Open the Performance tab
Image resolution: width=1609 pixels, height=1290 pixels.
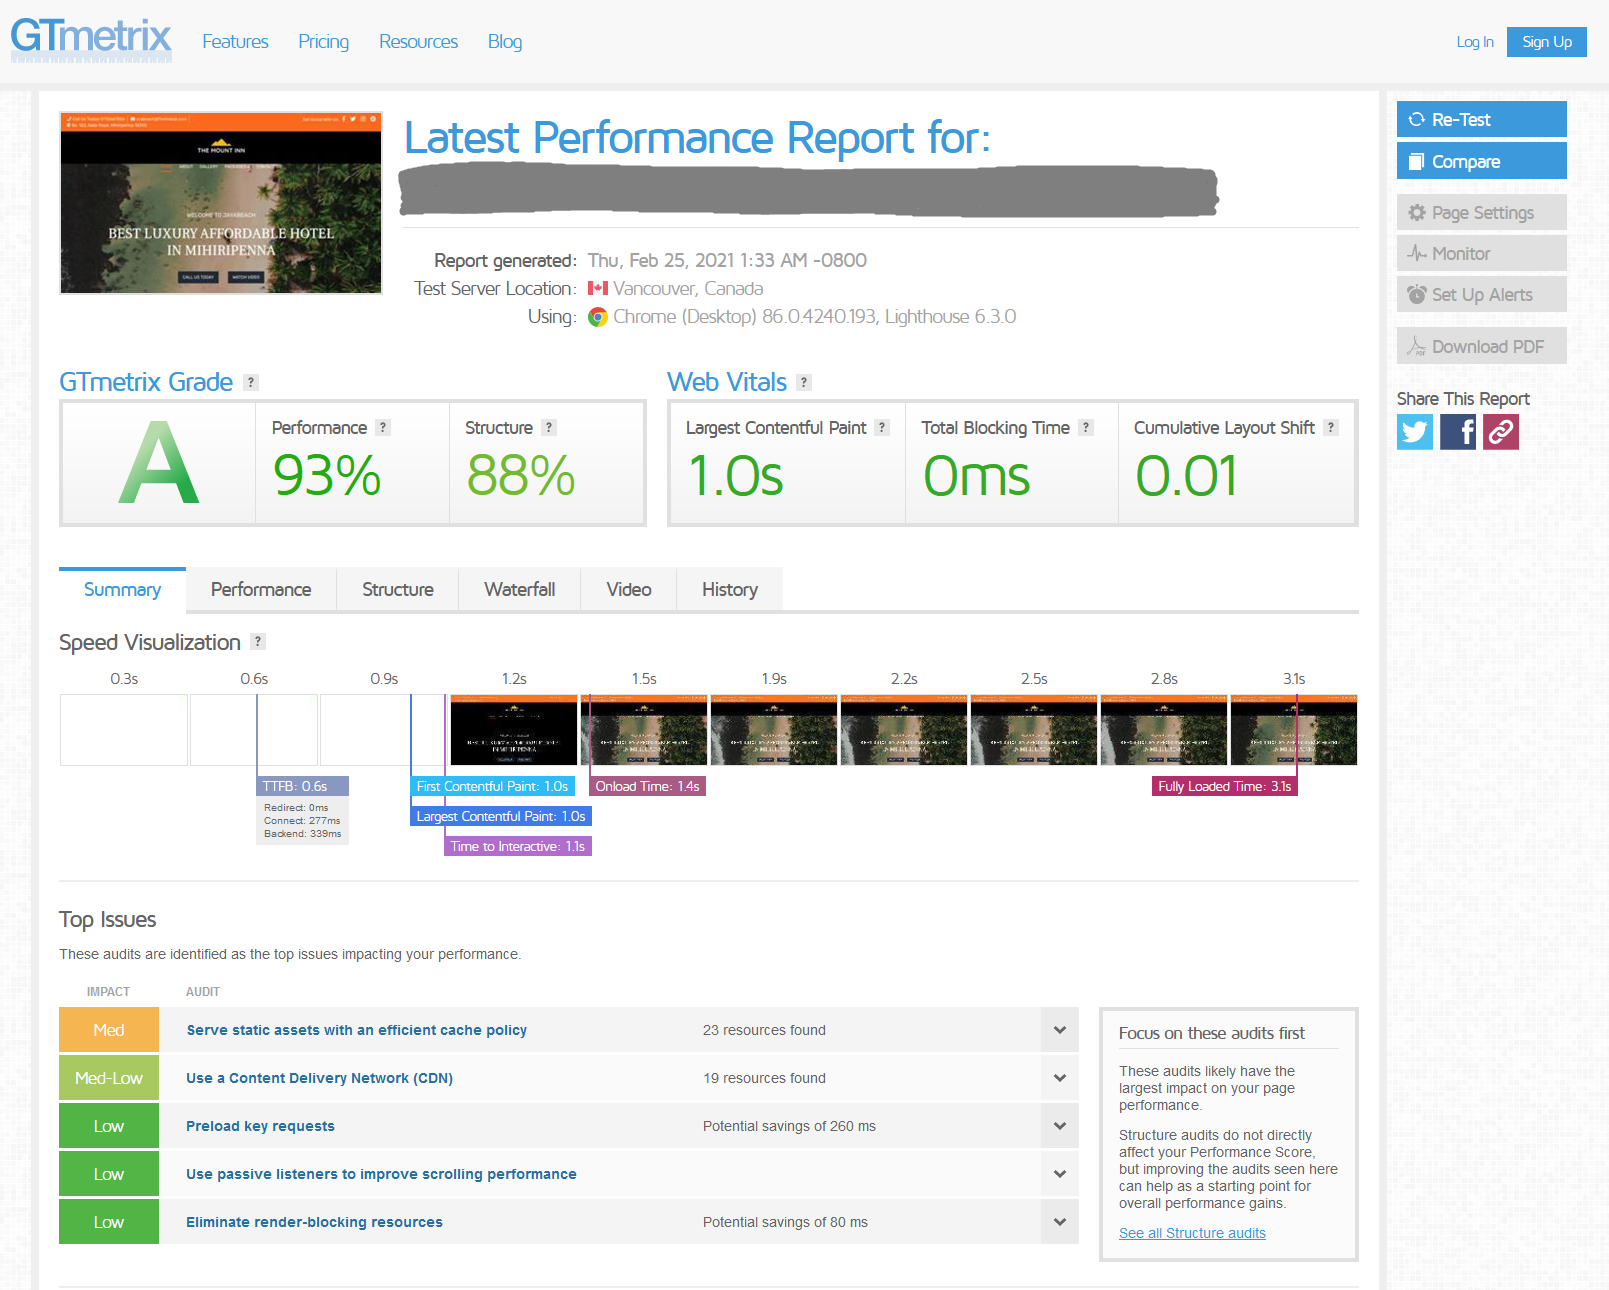260,589
